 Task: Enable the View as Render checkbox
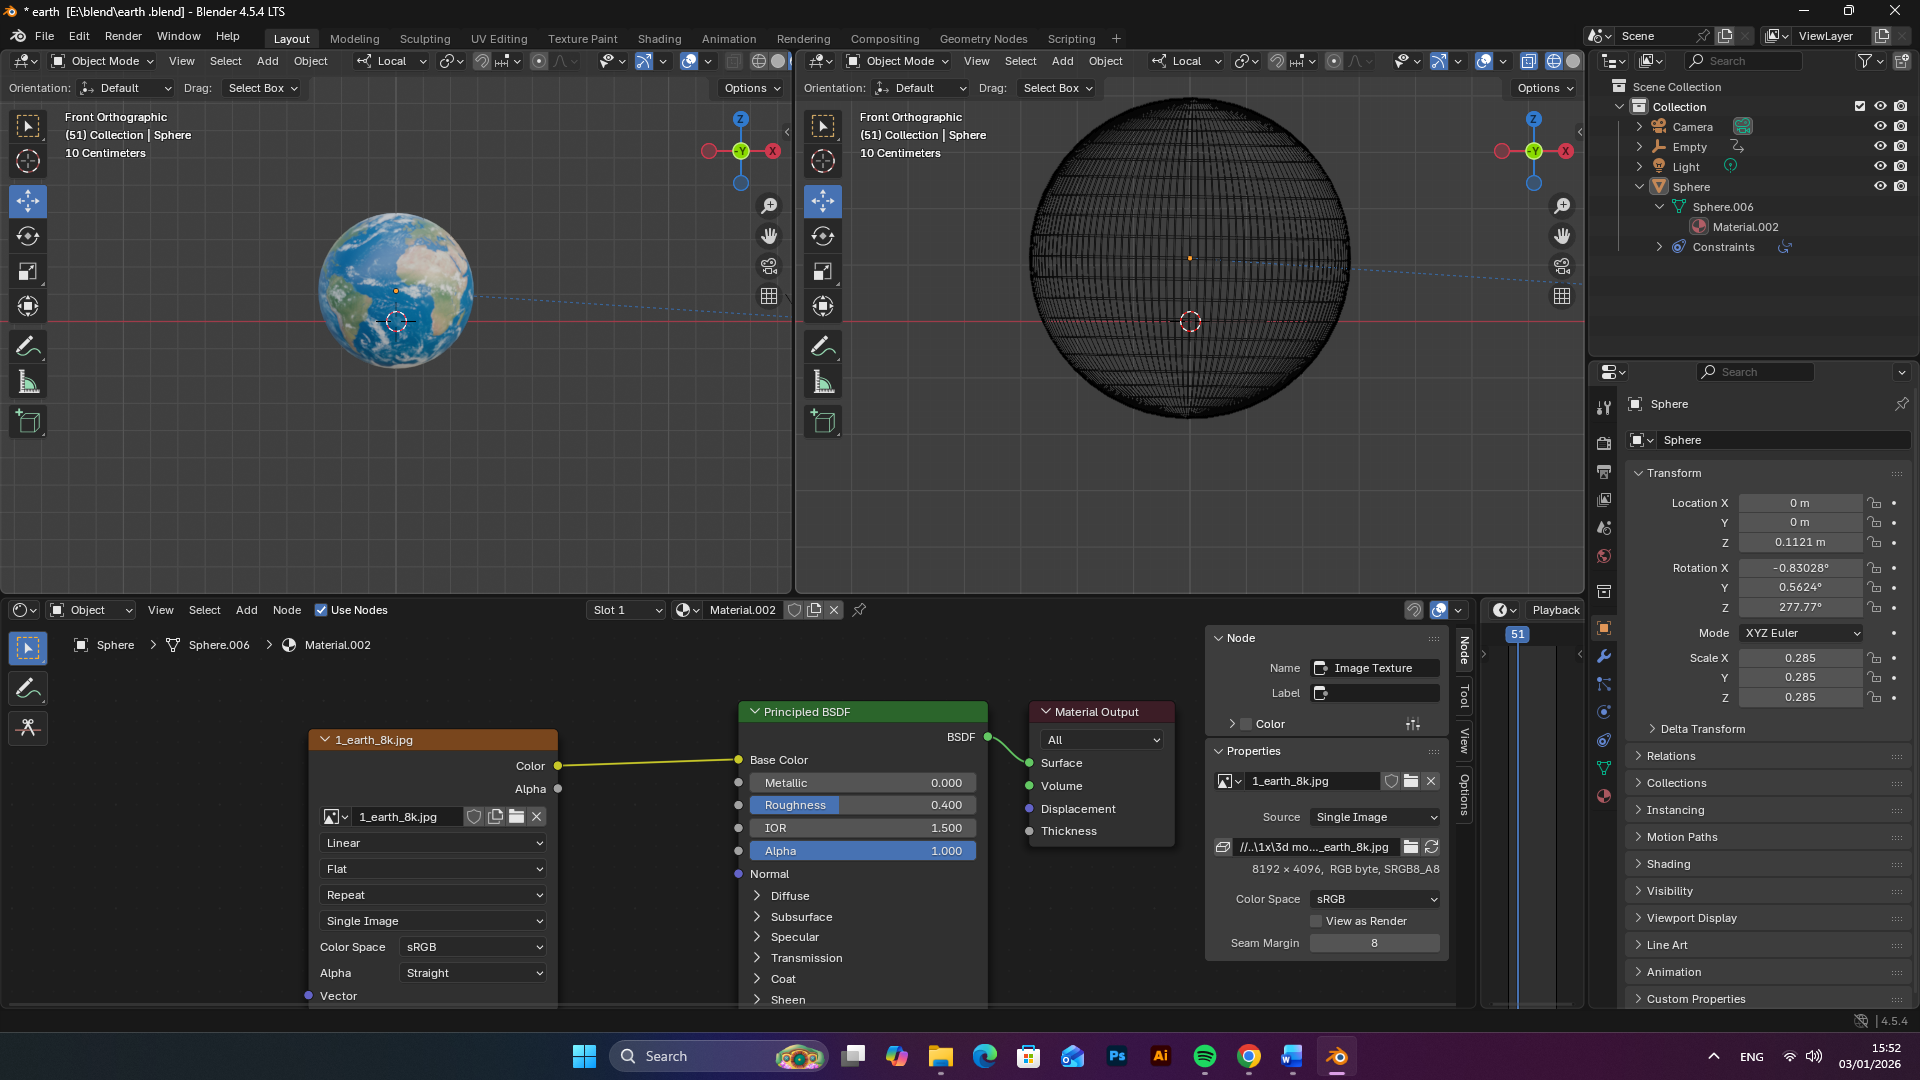[1316, 921]
